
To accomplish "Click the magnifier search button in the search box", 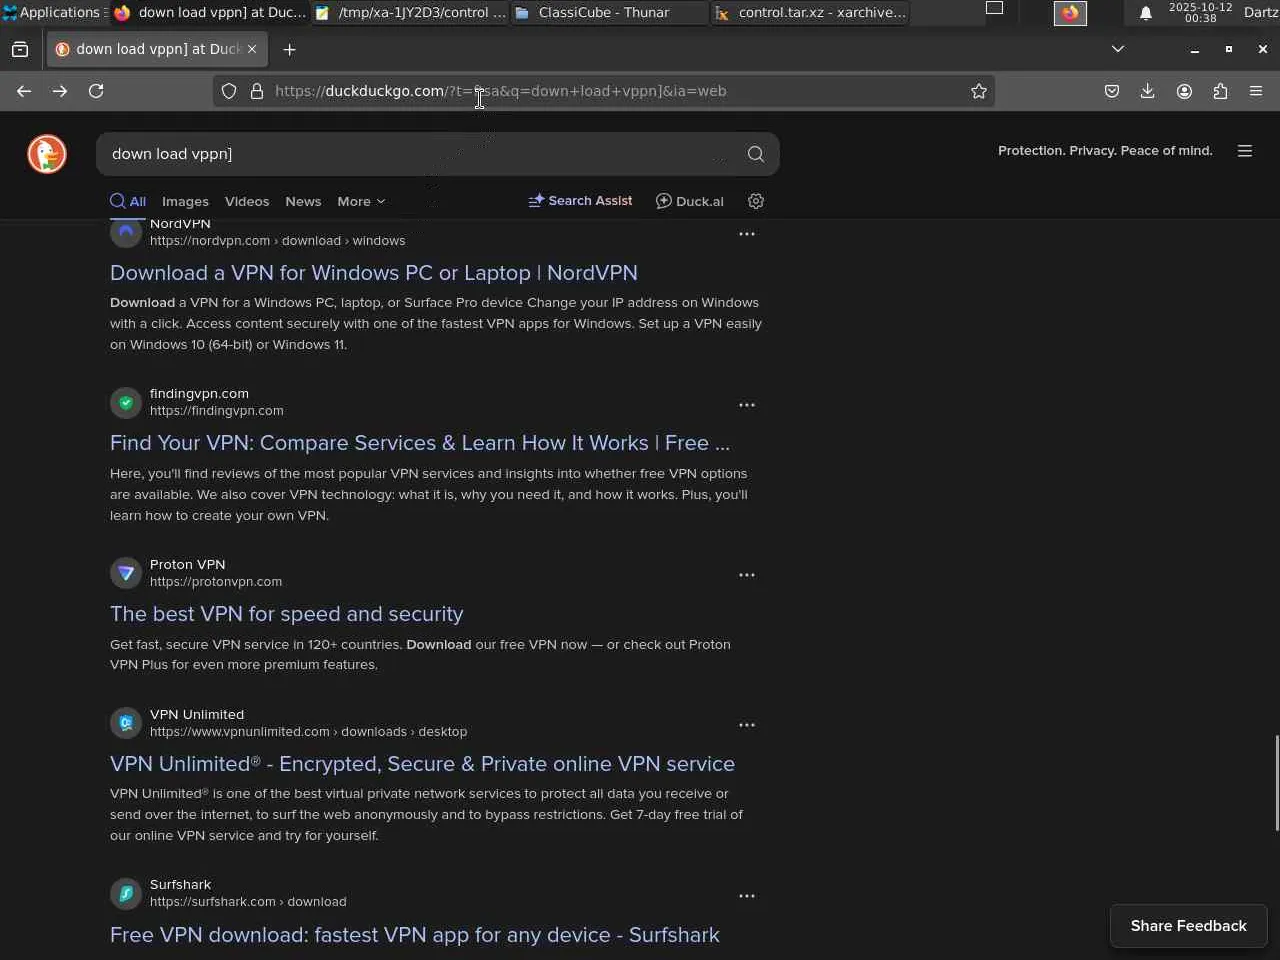I will (756, 154).
